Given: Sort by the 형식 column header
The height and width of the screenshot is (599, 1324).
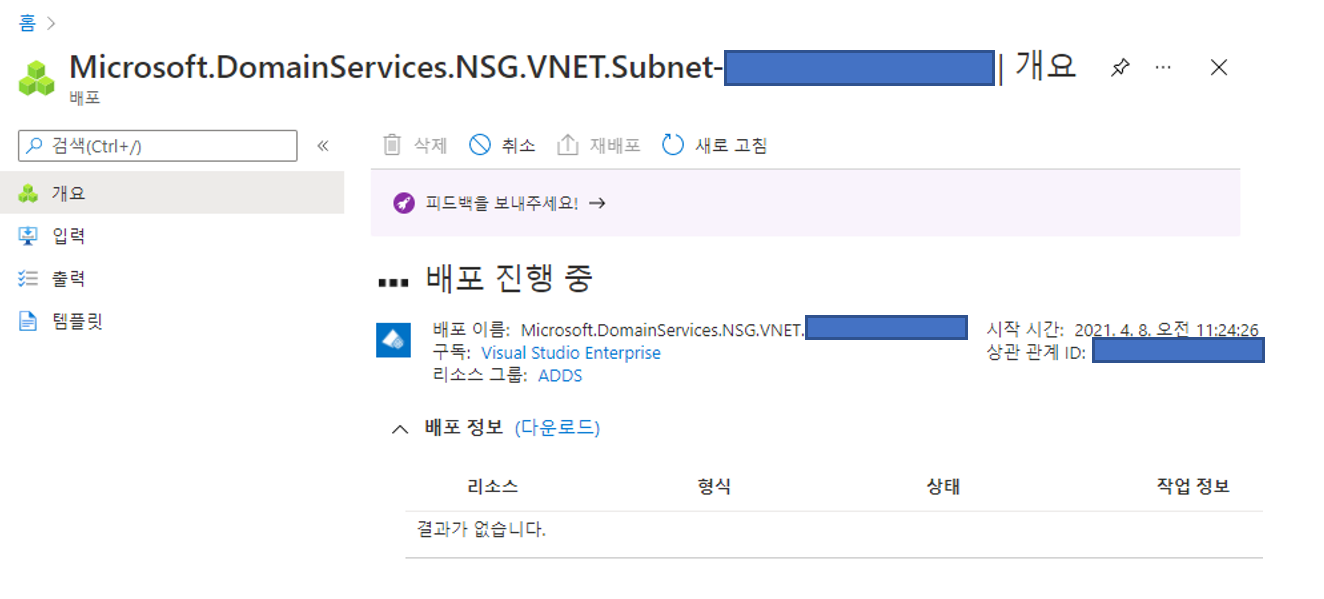Looking at the screenshot, I should click(714, 487).
